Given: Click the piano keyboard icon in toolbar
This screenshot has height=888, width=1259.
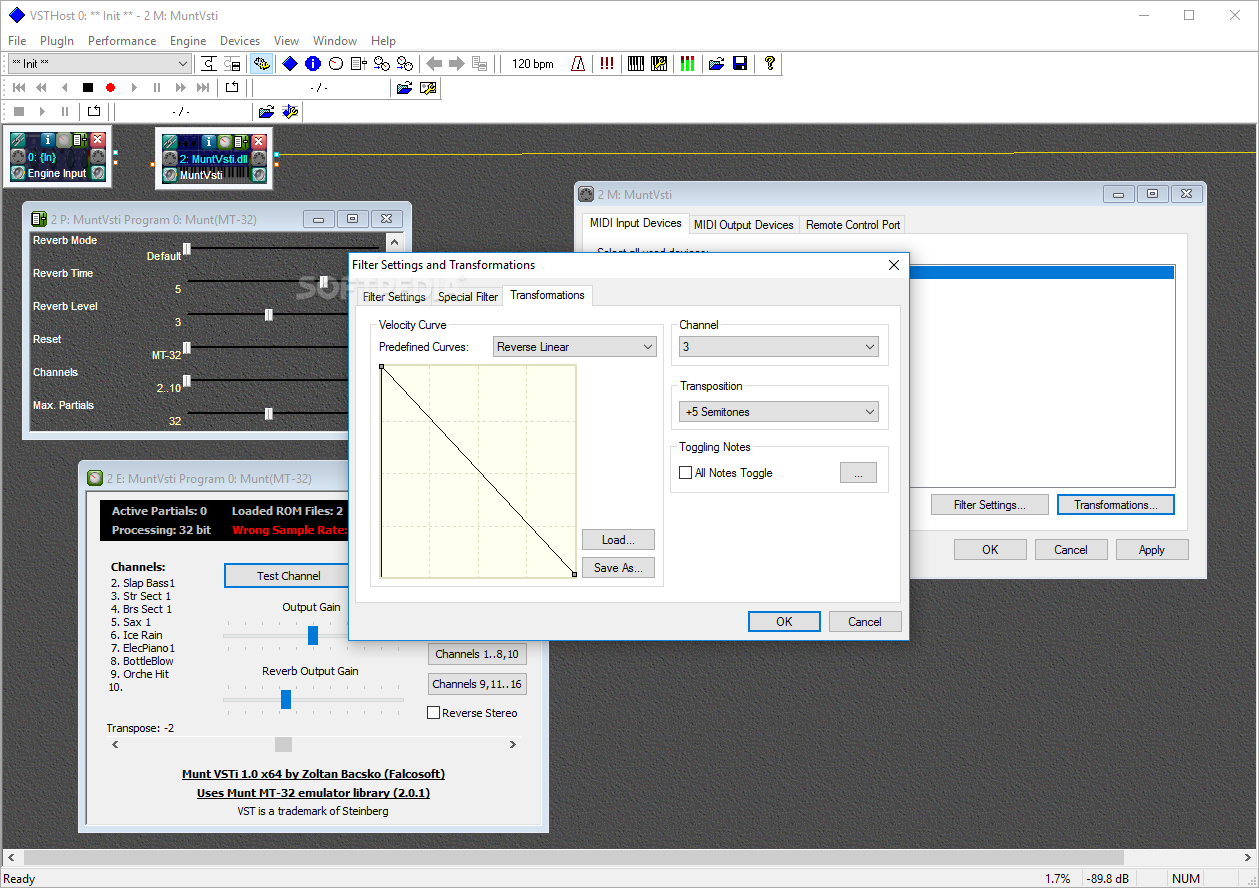Looking at the screenshot, I should 636,63.
